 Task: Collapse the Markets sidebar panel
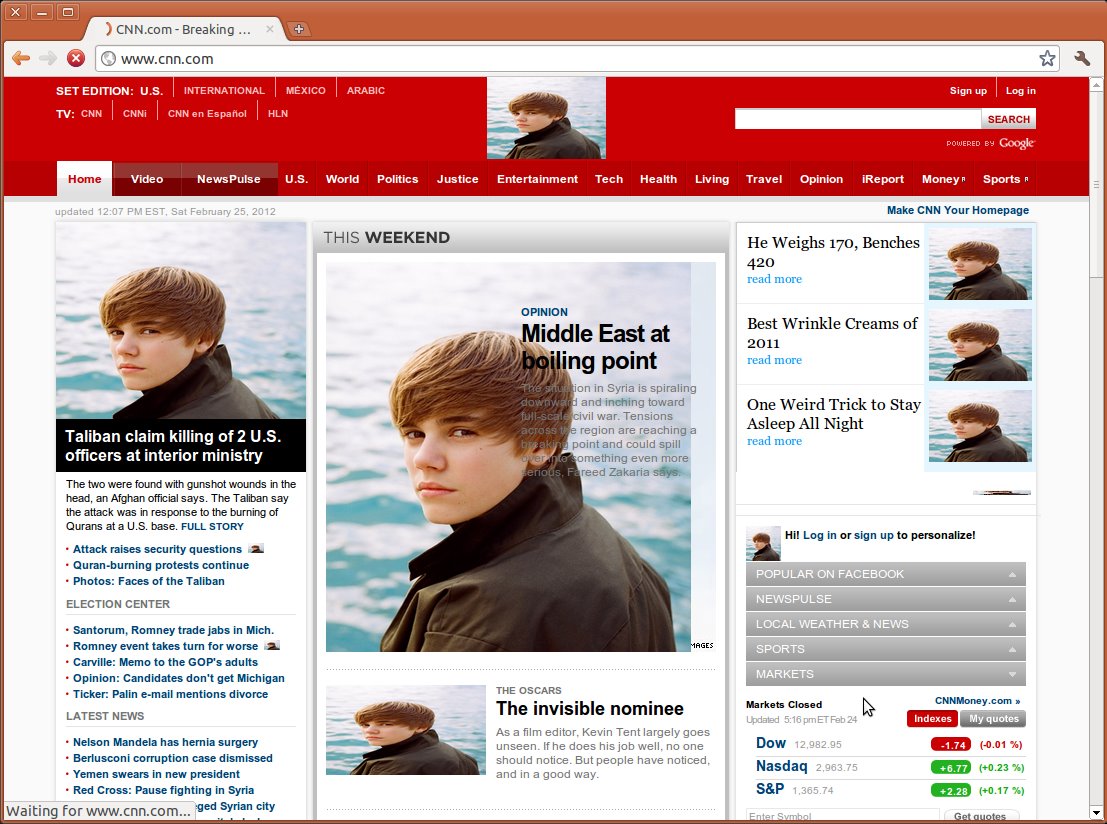click(885, 674)
